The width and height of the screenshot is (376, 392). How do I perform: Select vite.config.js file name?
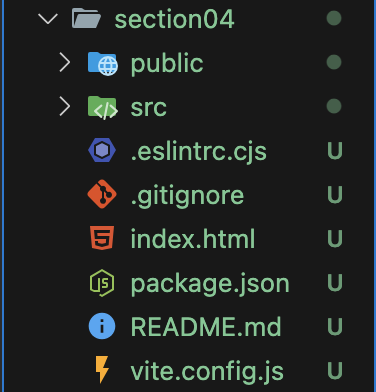tap(207, 372)
